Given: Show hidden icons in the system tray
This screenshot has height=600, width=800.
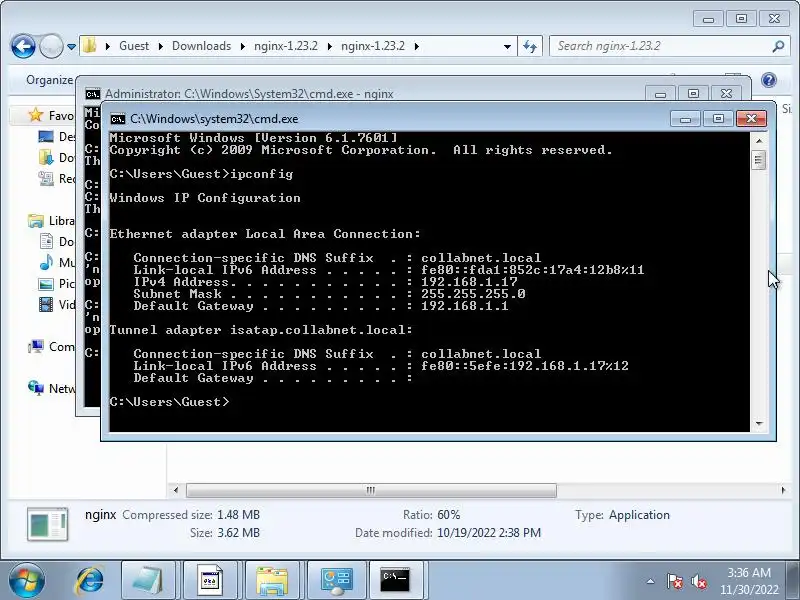Looking at the screenshot, I should 651,581.
